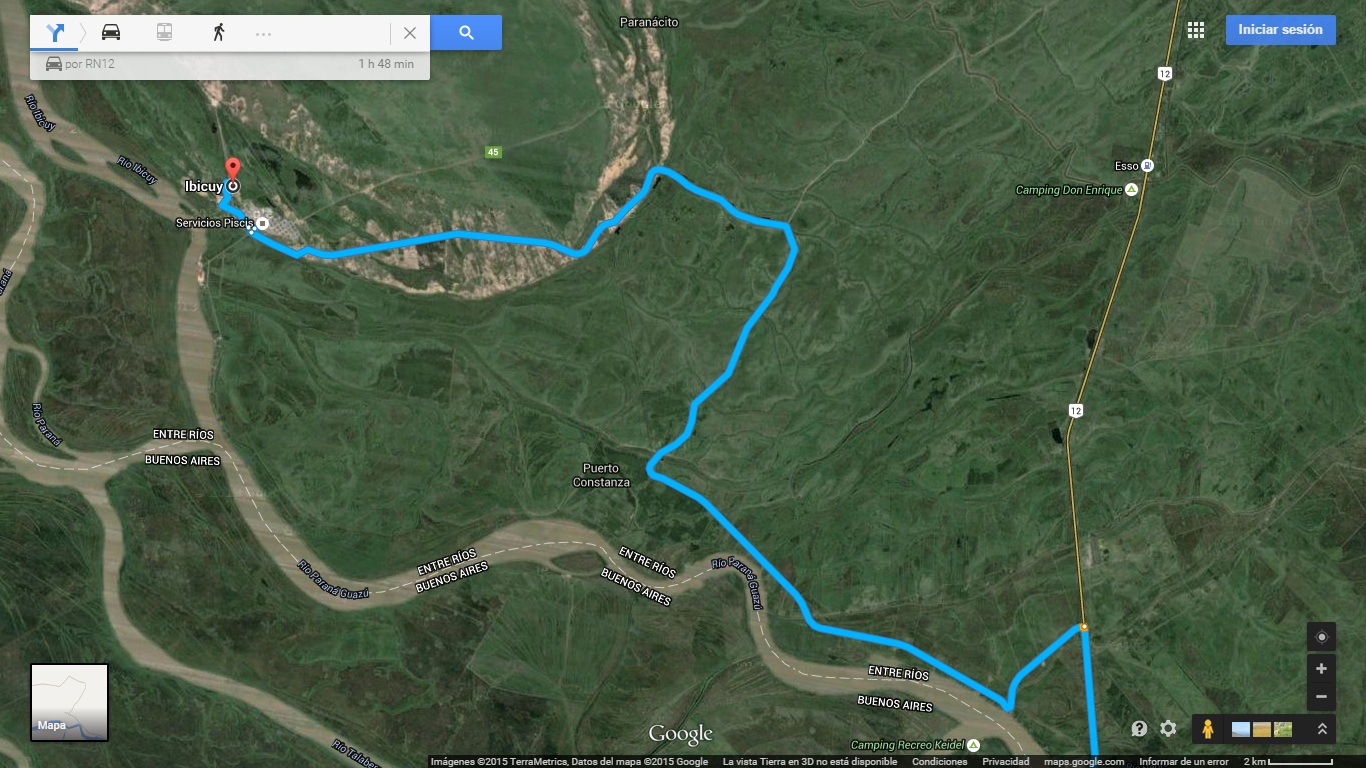Close the directions panel
Image resolution: width=1366 pixels, height=768 pixels.
click(x=410, y=33)
